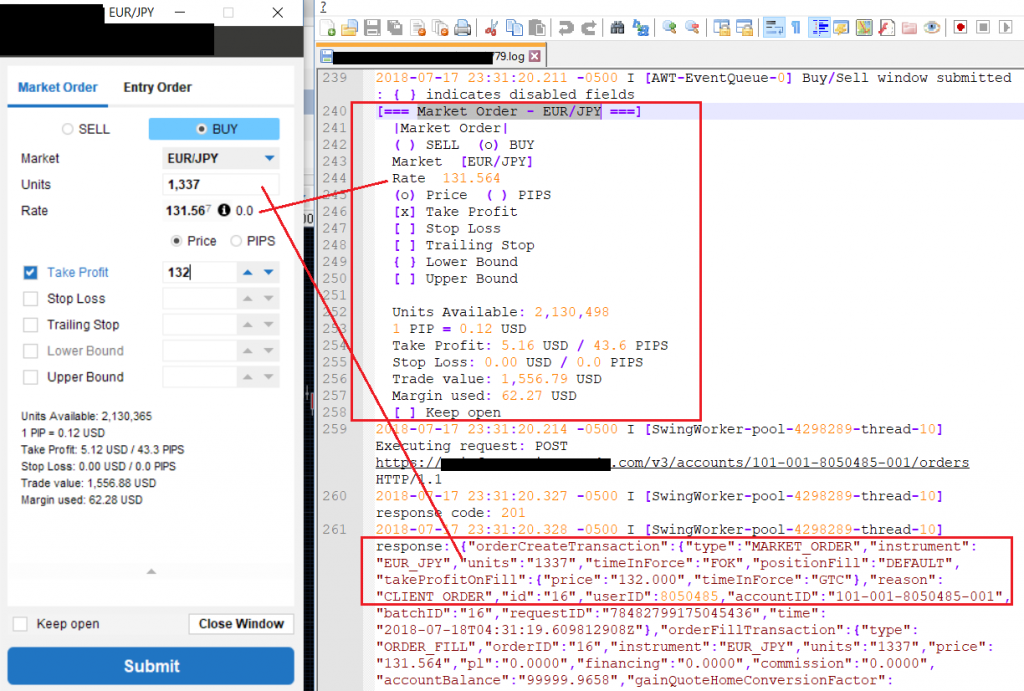Viewport: 1024px width, 691px height.
Task: Copy selection using toolbar icon
Action: click(515, 27)
